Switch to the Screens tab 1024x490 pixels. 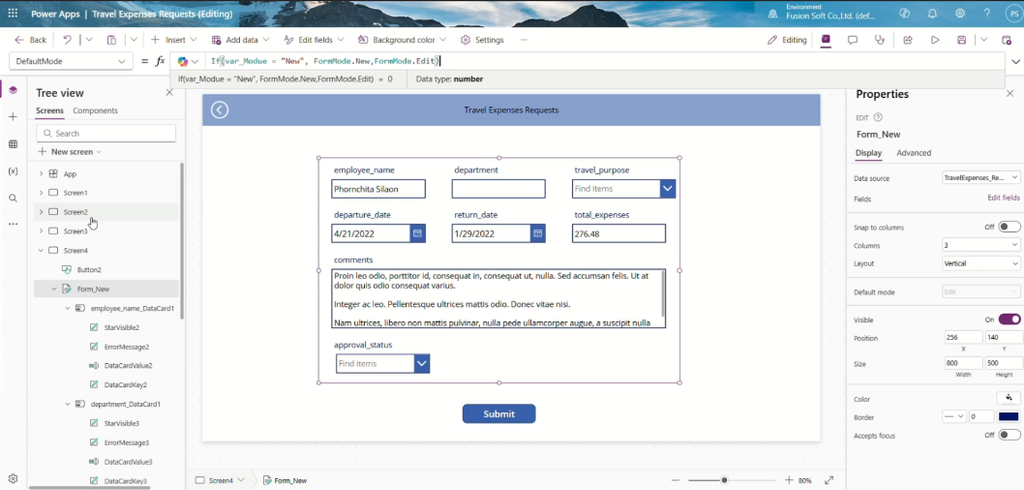click(50, 111)
